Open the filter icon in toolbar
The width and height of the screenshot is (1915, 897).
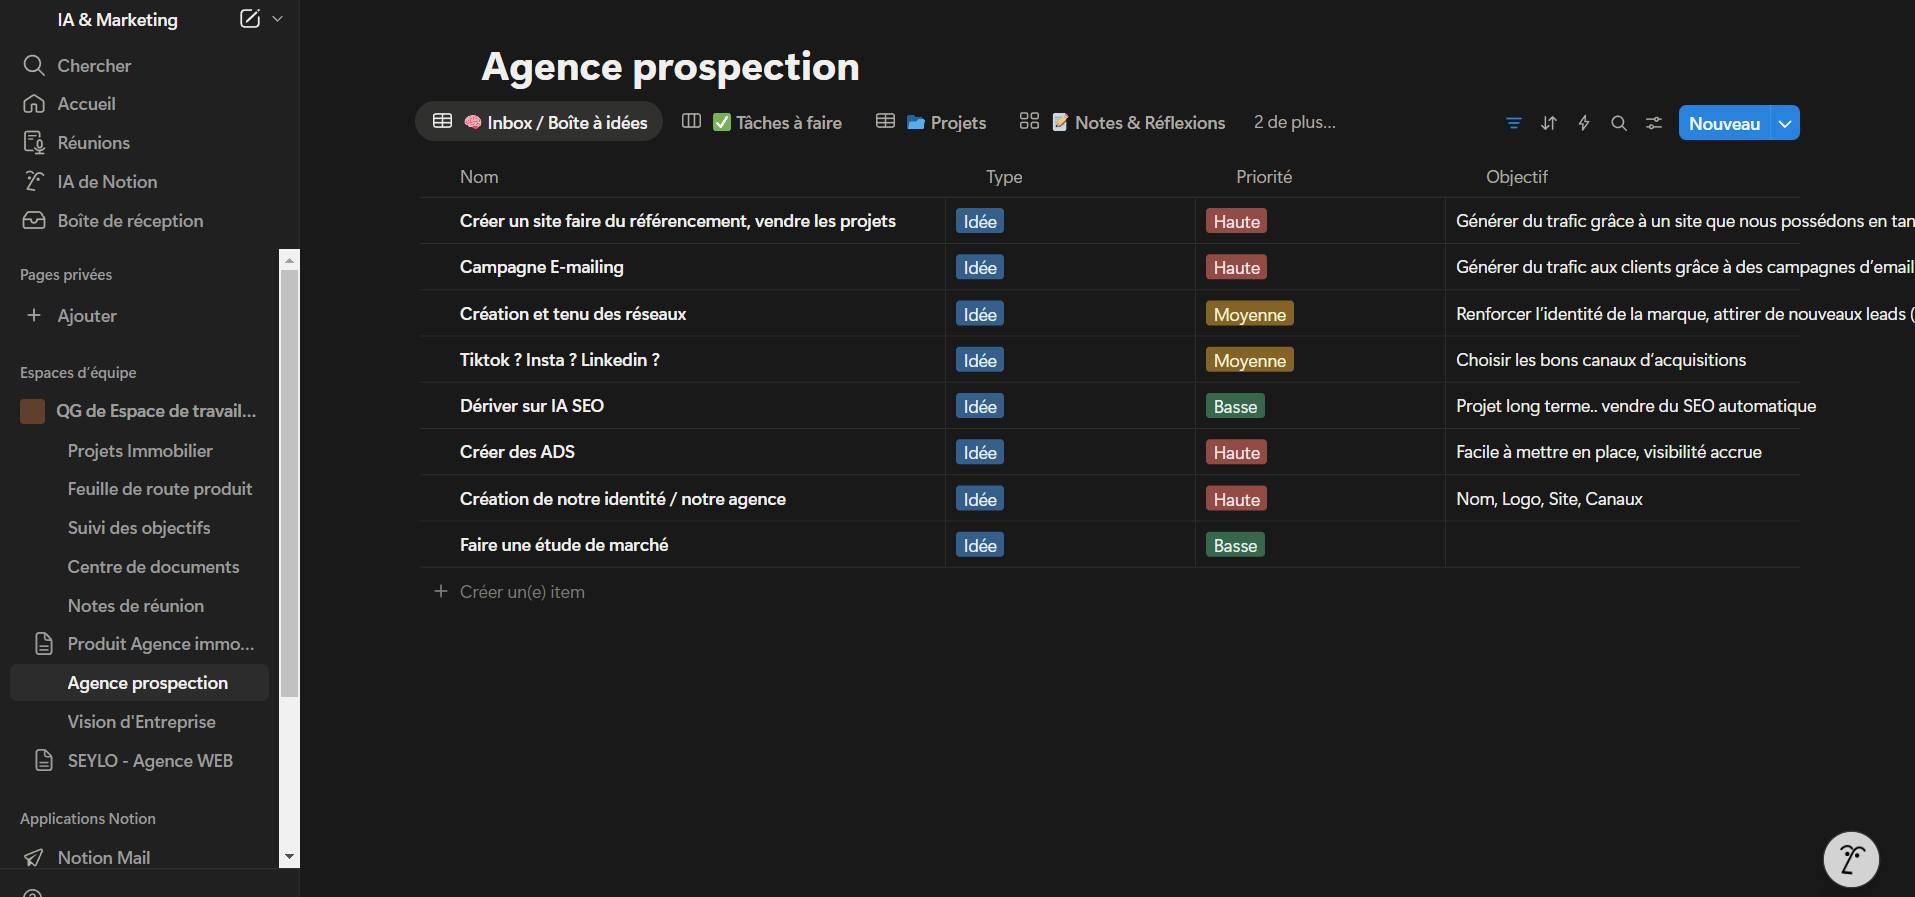pyautogui.click(x=1514, y=123)
